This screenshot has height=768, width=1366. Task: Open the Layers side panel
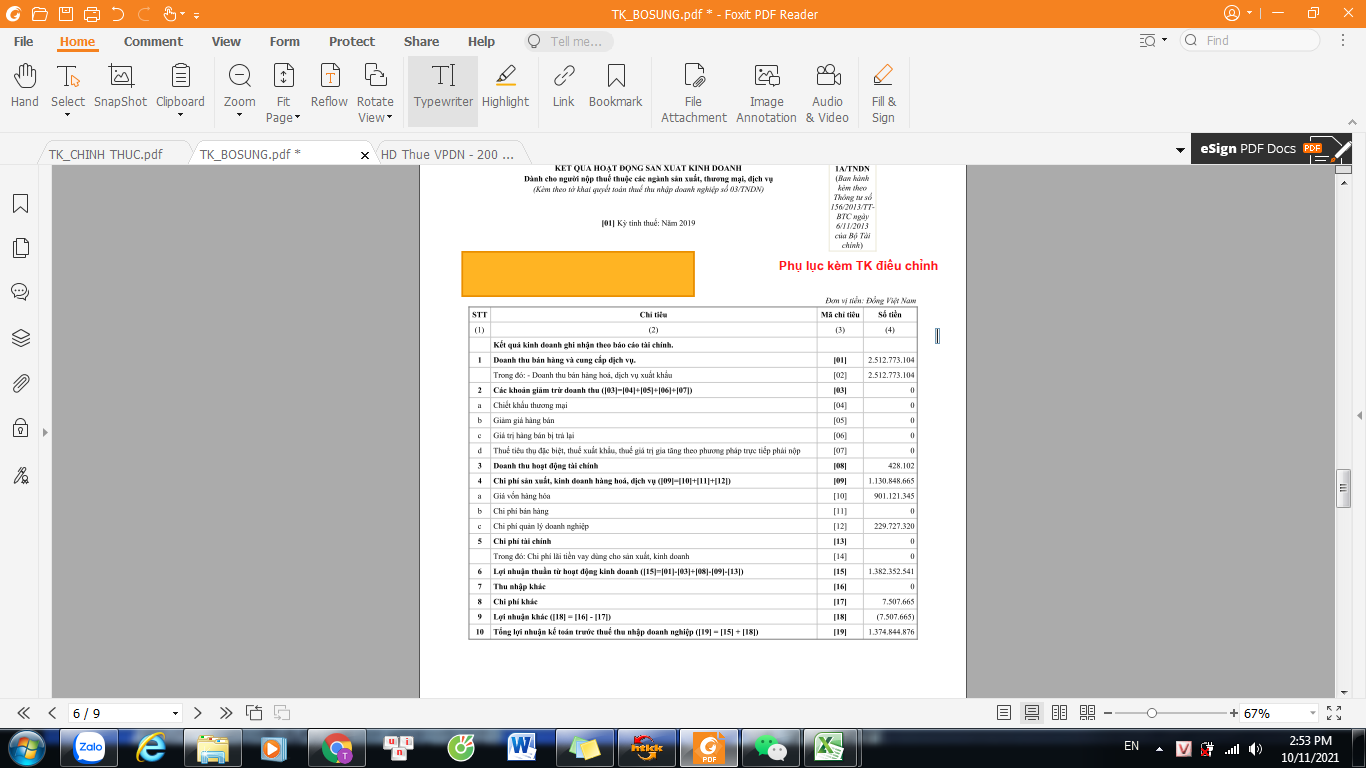20,338
